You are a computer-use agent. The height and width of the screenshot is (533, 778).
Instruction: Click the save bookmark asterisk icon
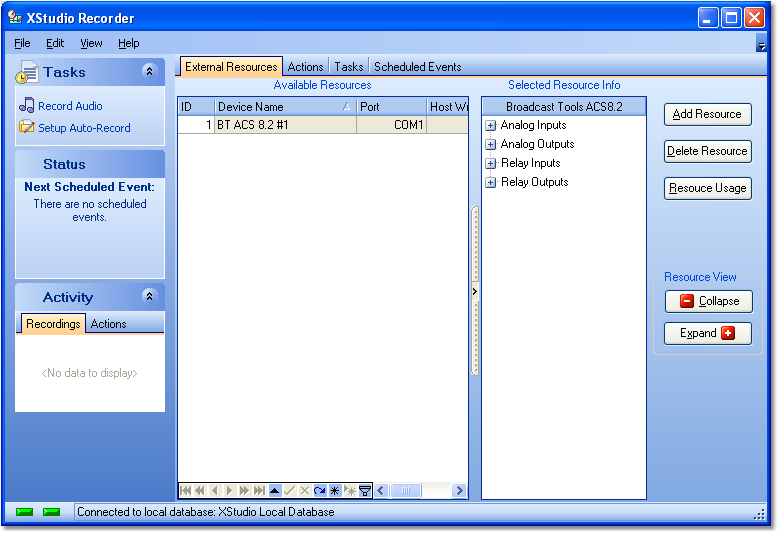click(x=334, y=491)
